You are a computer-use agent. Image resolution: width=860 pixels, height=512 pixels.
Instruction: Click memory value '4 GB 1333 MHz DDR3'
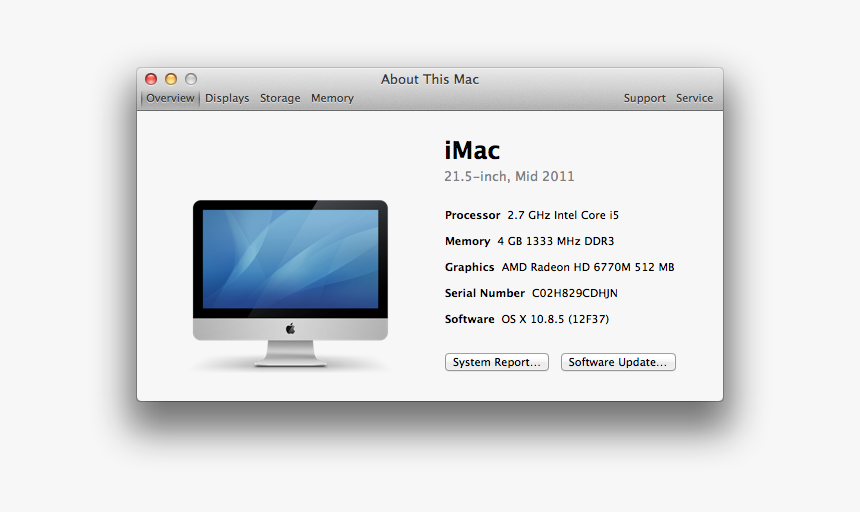556,241
